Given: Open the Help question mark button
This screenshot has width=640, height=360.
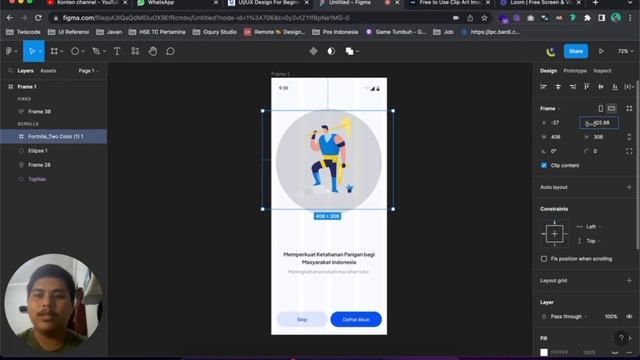Looking at the screenshot, I should pyautogui.click(x=621, y=338).
